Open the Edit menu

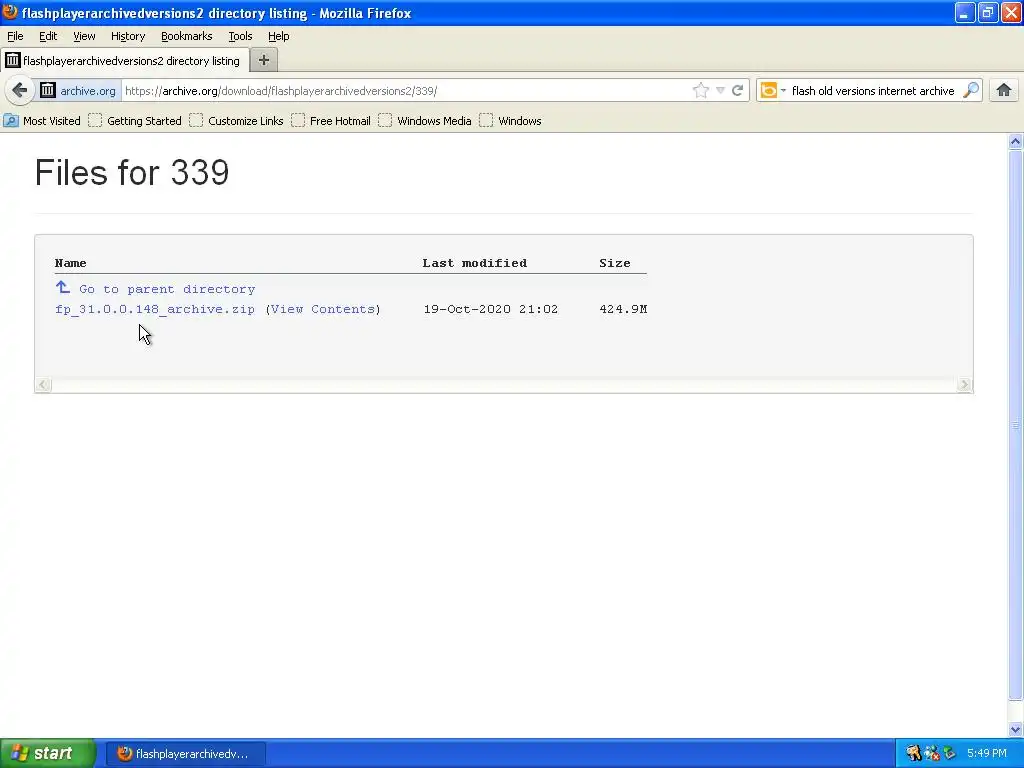point(48,36)
